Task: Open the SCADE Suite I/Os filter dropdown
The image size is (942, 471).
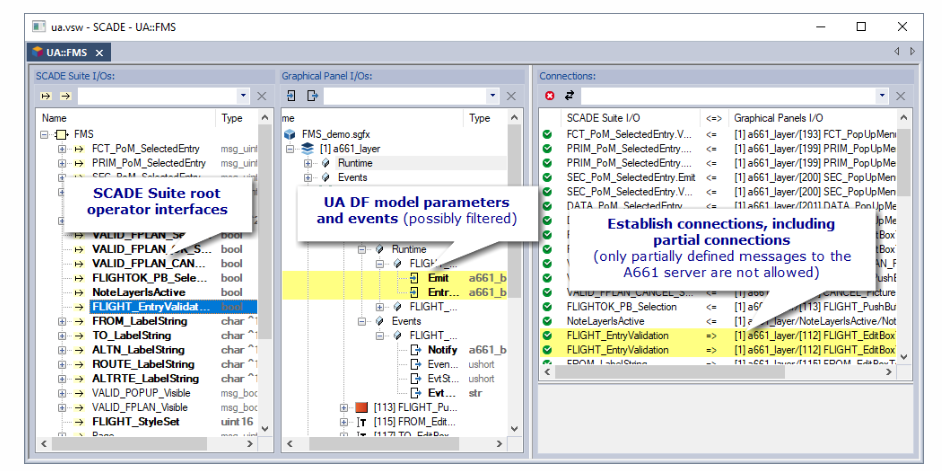Action: (243, 96)
